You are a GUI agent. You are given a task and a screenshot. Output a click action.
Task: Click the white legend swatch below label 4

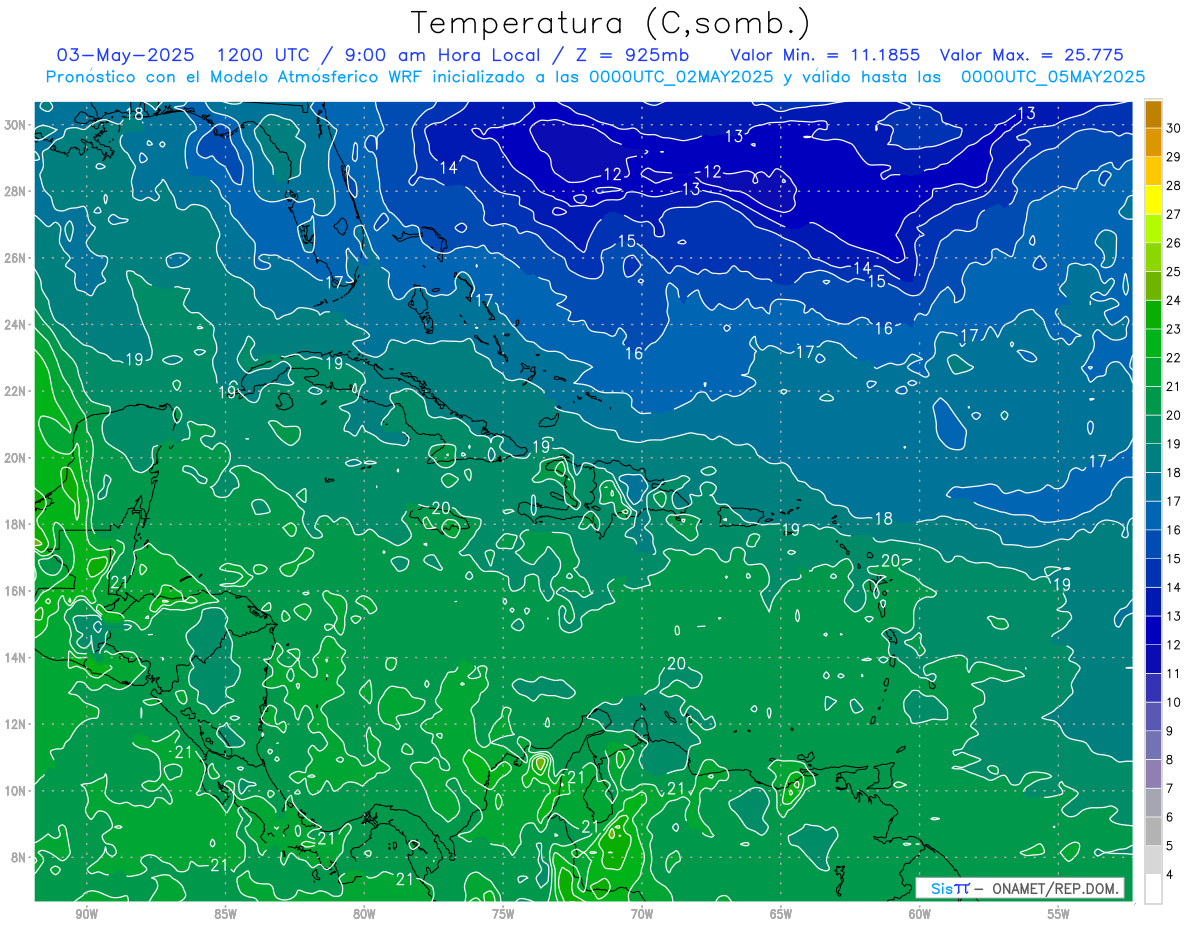[x=1153, y=889]
